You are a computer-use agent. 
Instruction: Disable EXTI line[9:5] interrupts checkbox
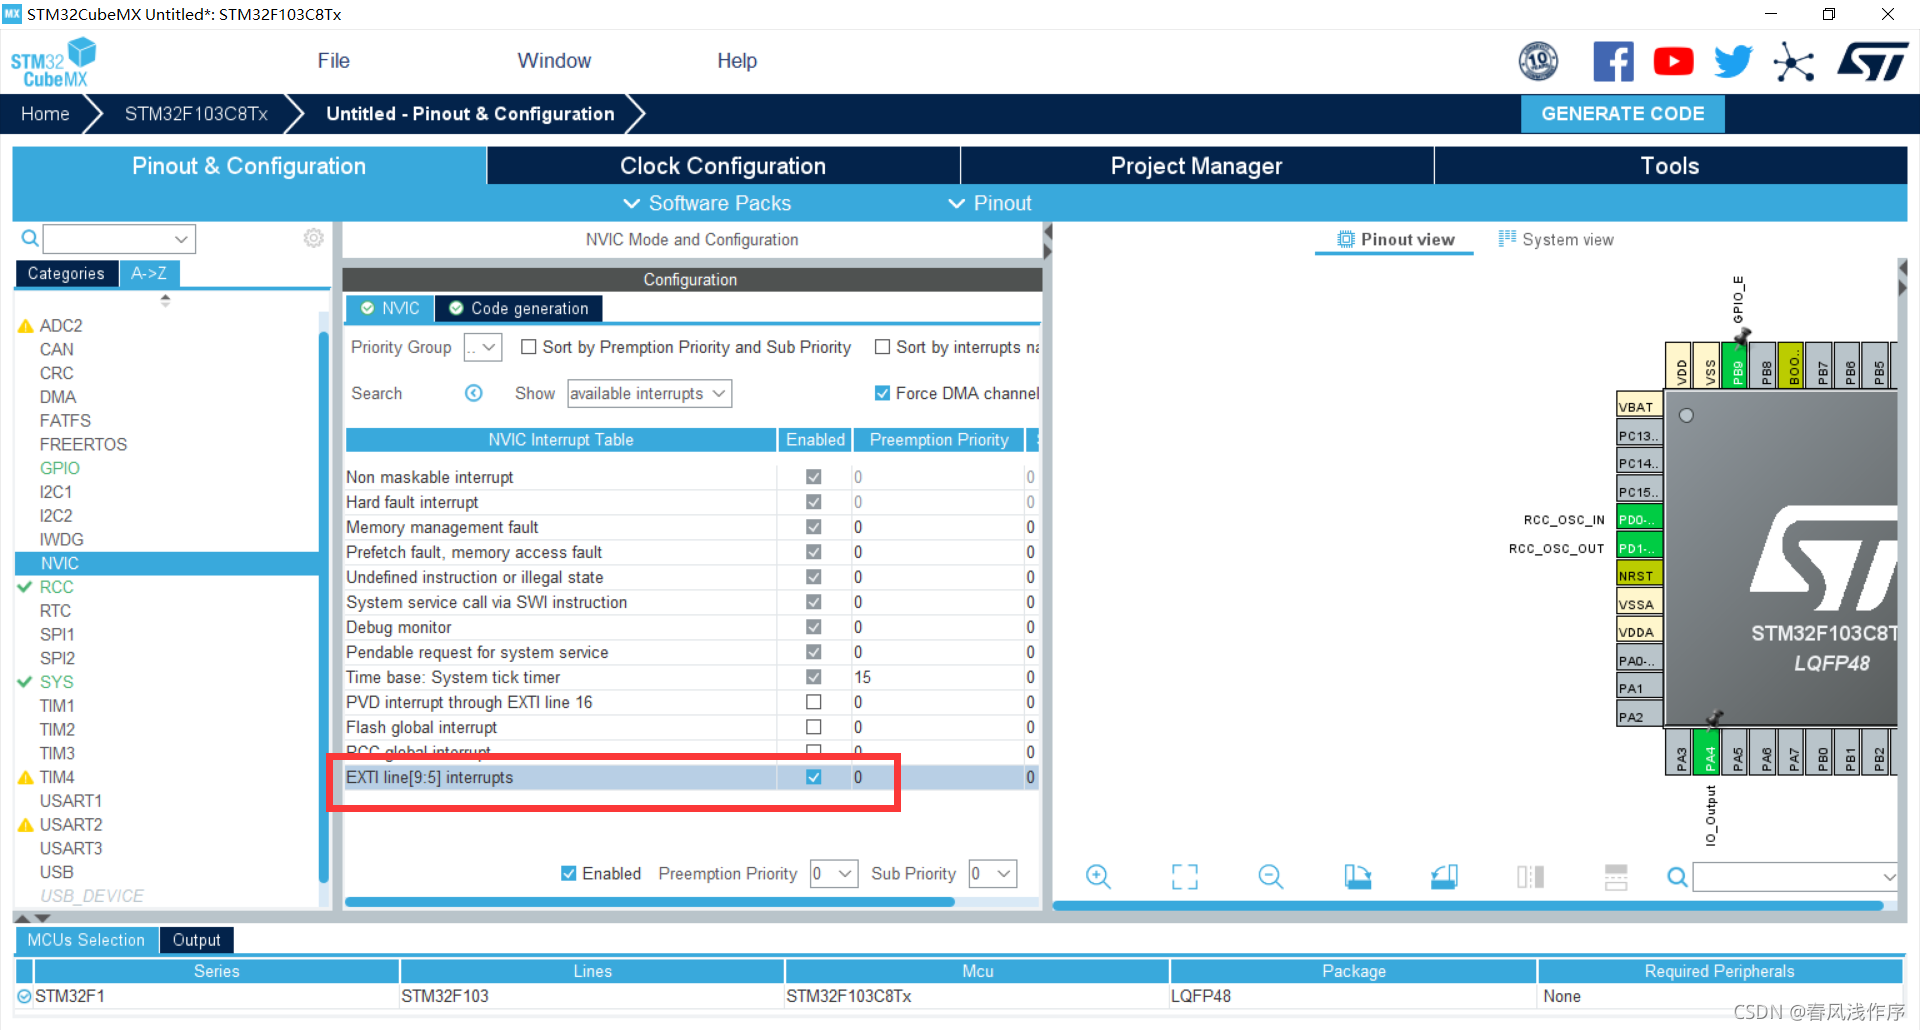coord(814,777)
